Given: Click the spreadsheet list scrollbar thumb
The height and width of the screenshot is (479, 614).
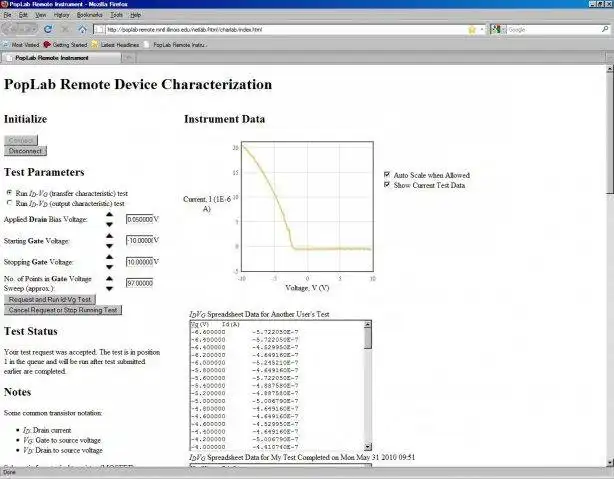Looking at the screenshot, I should coord(368,338).
